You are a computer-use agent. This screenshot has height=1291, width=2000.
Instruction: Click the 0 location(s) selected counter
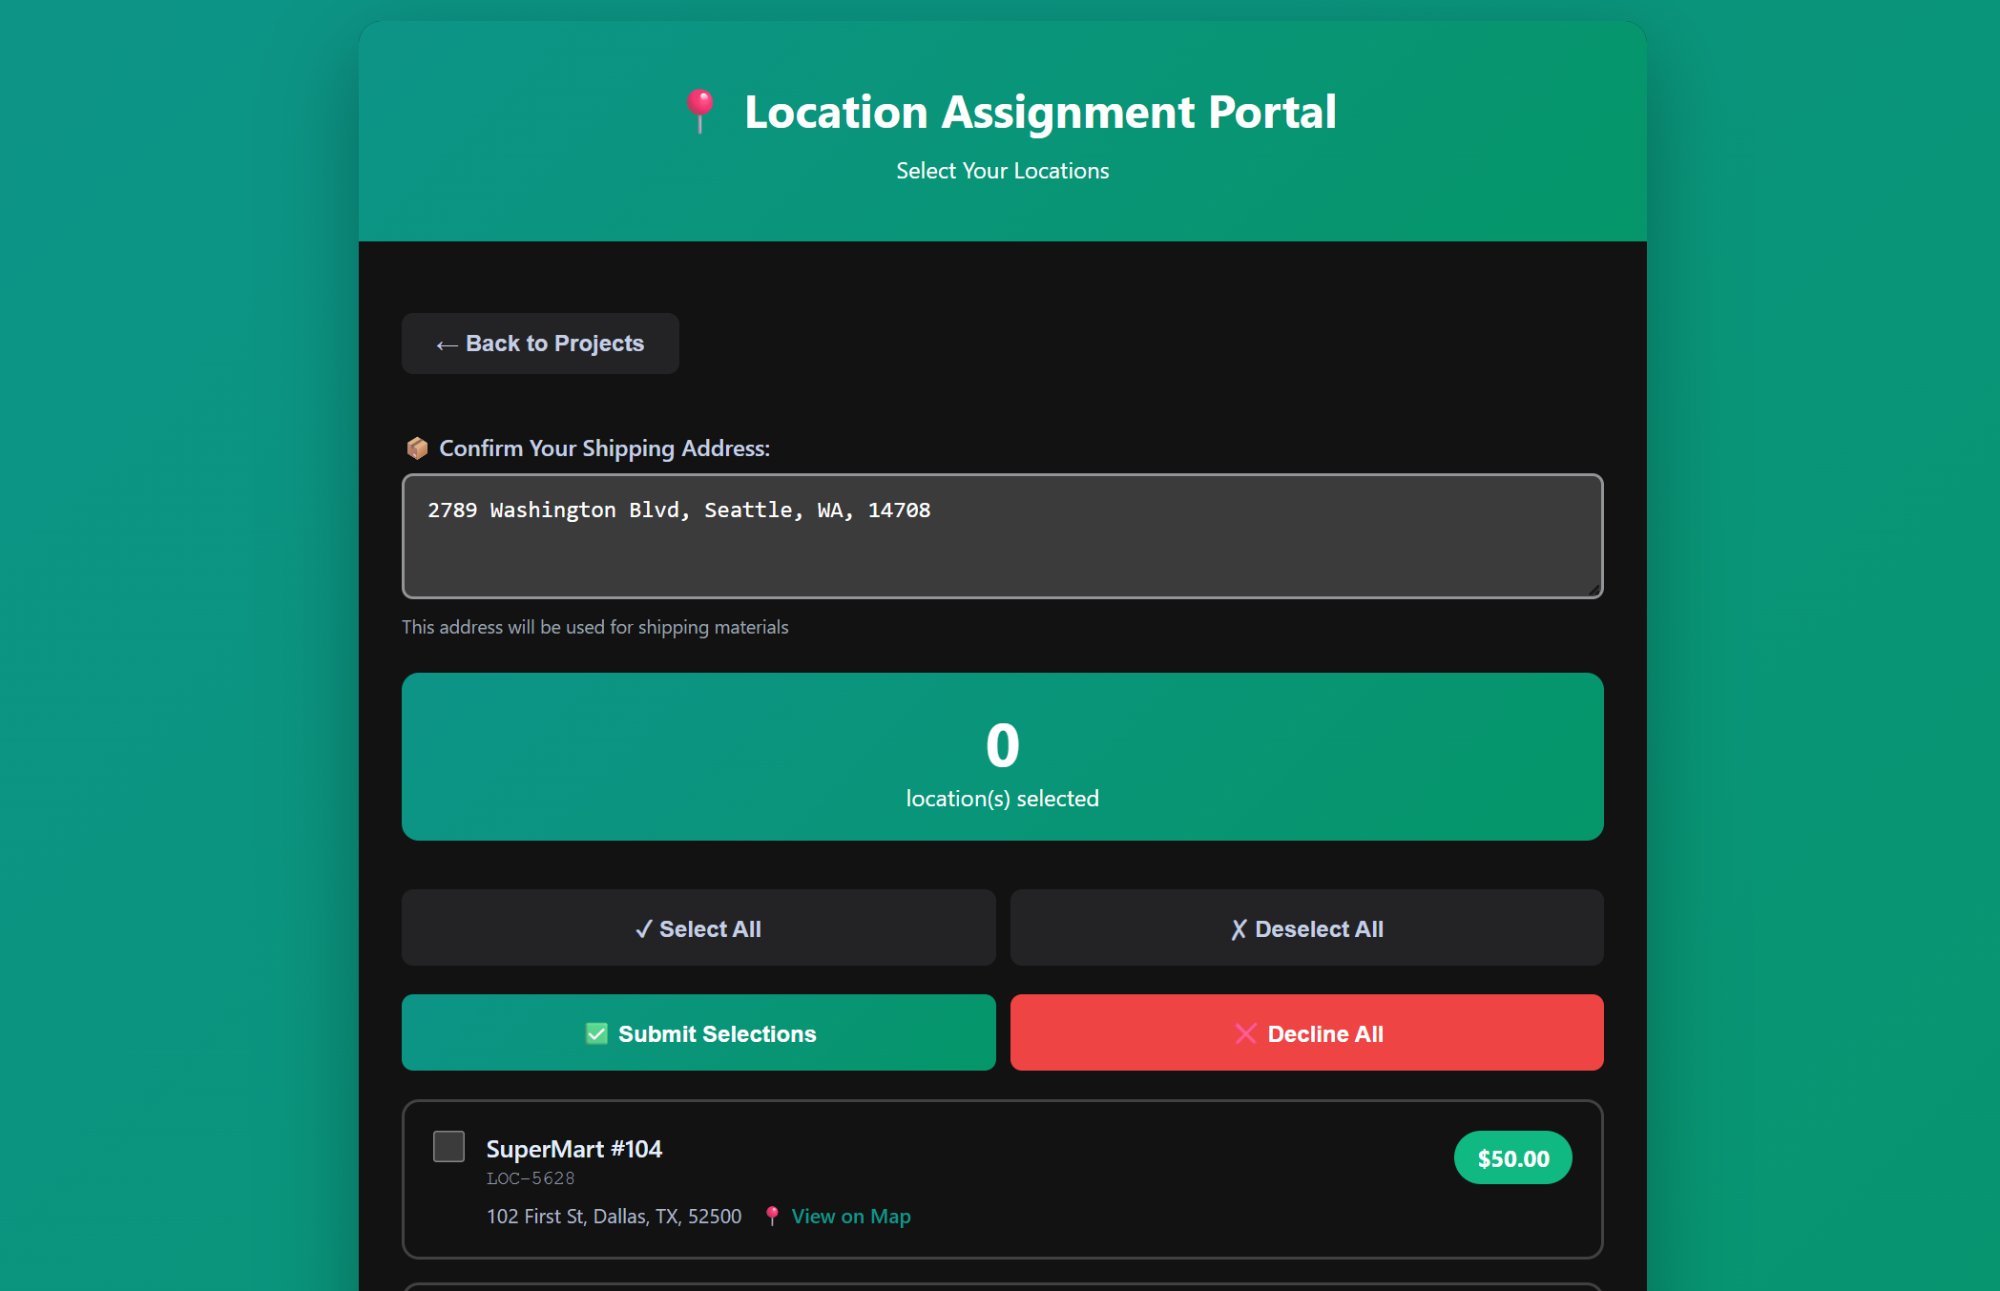(1002, 757)
